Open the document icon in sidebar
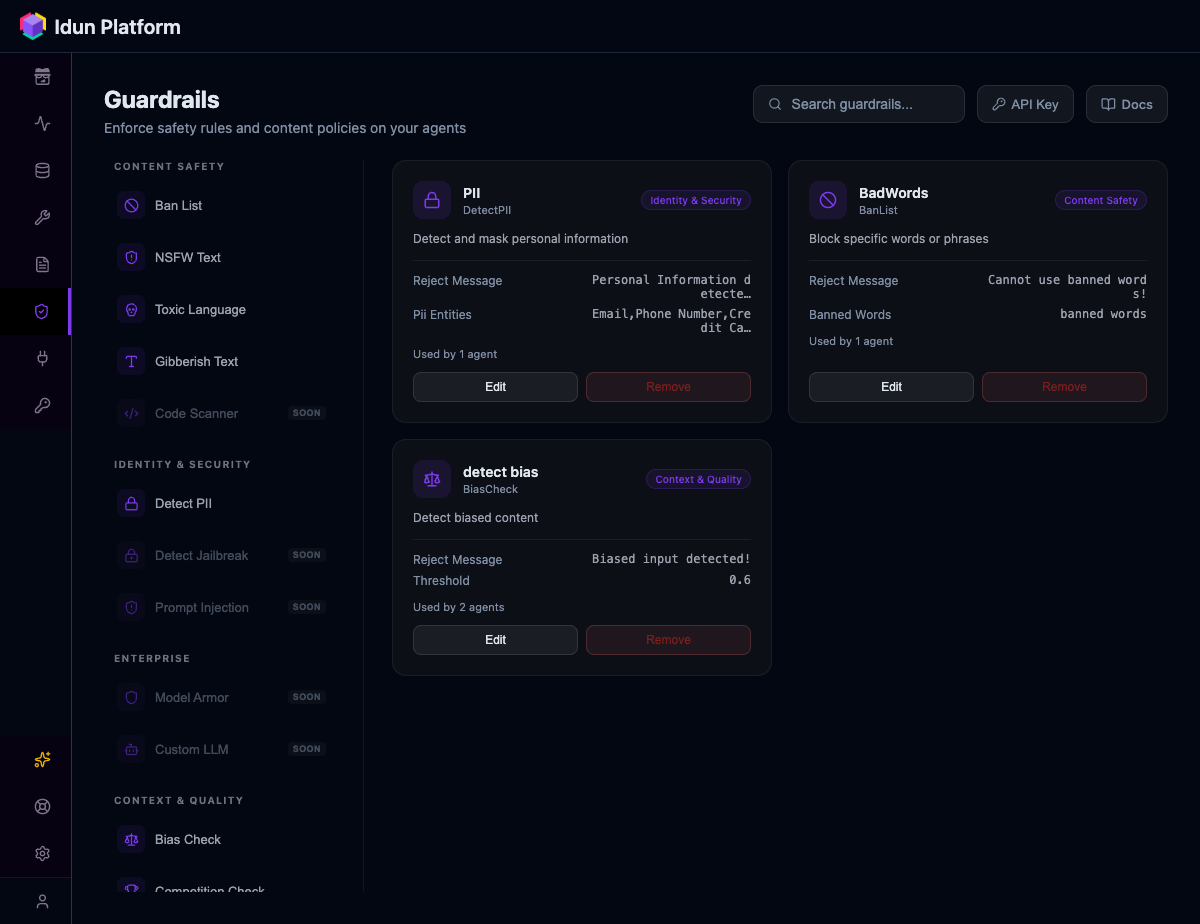The width and height of the screenshot is (1200, 924). 42,265
